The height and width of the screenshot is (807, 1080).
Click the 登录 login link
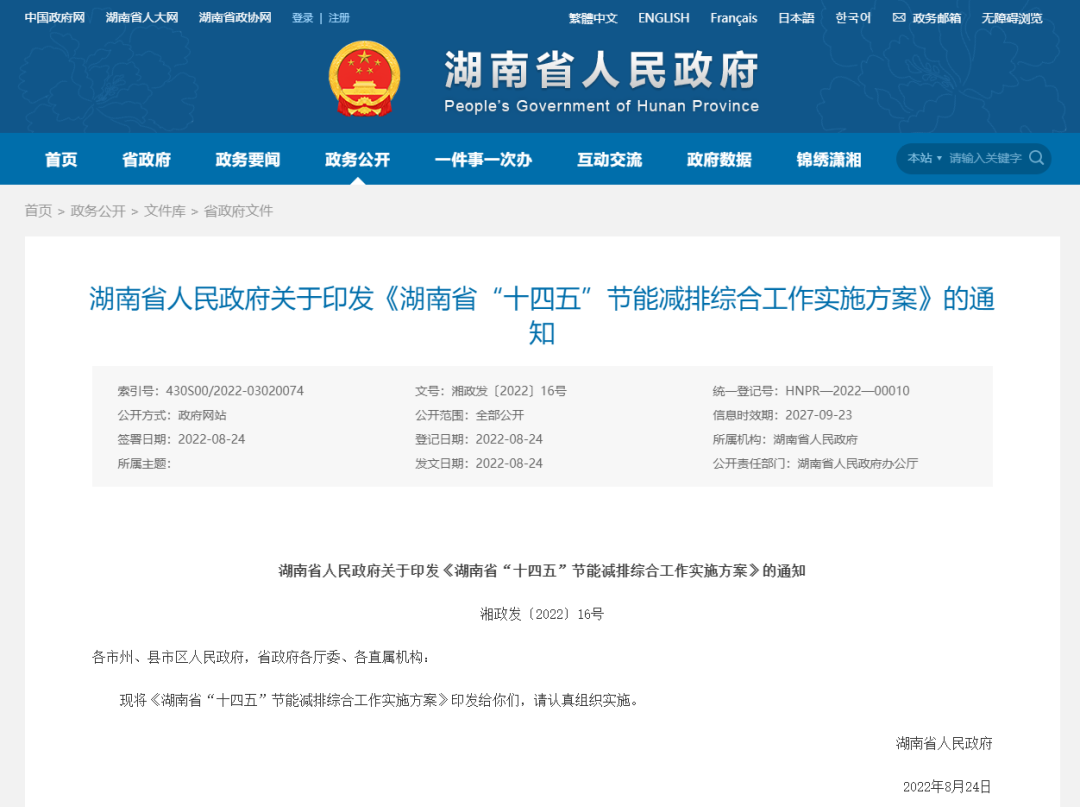tap(302, 17)
